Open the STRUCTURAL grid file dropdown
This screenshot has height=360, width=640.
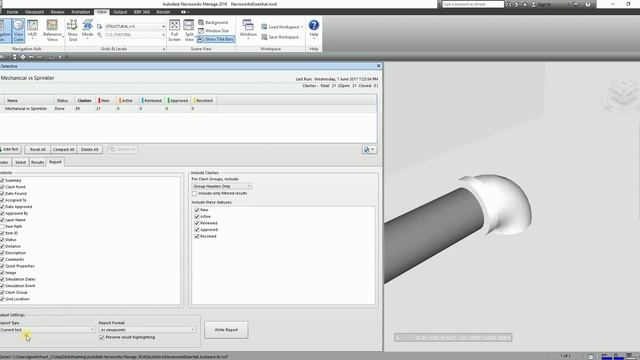(135, 27)
